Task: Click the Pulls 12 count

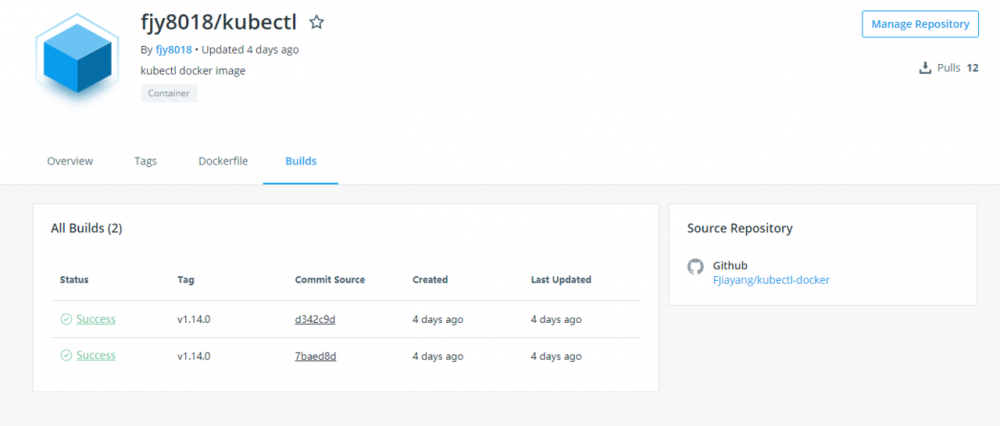Action: (957, 68)
